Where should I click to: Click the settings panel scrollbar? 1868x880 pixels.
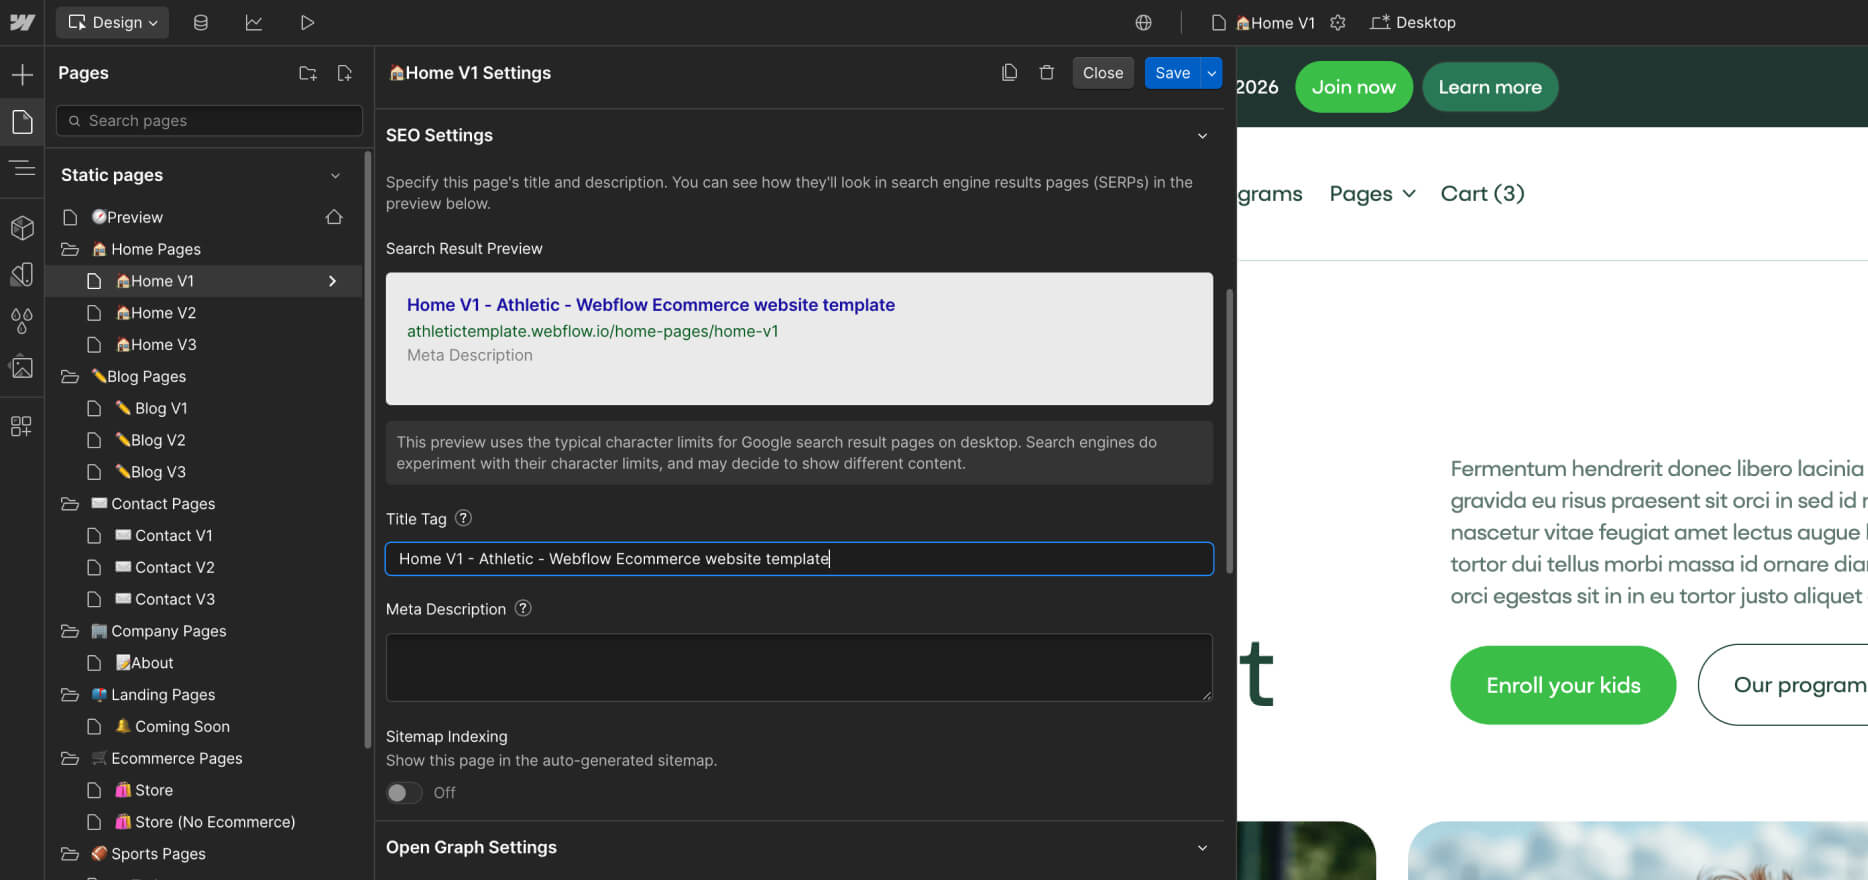1230,430
